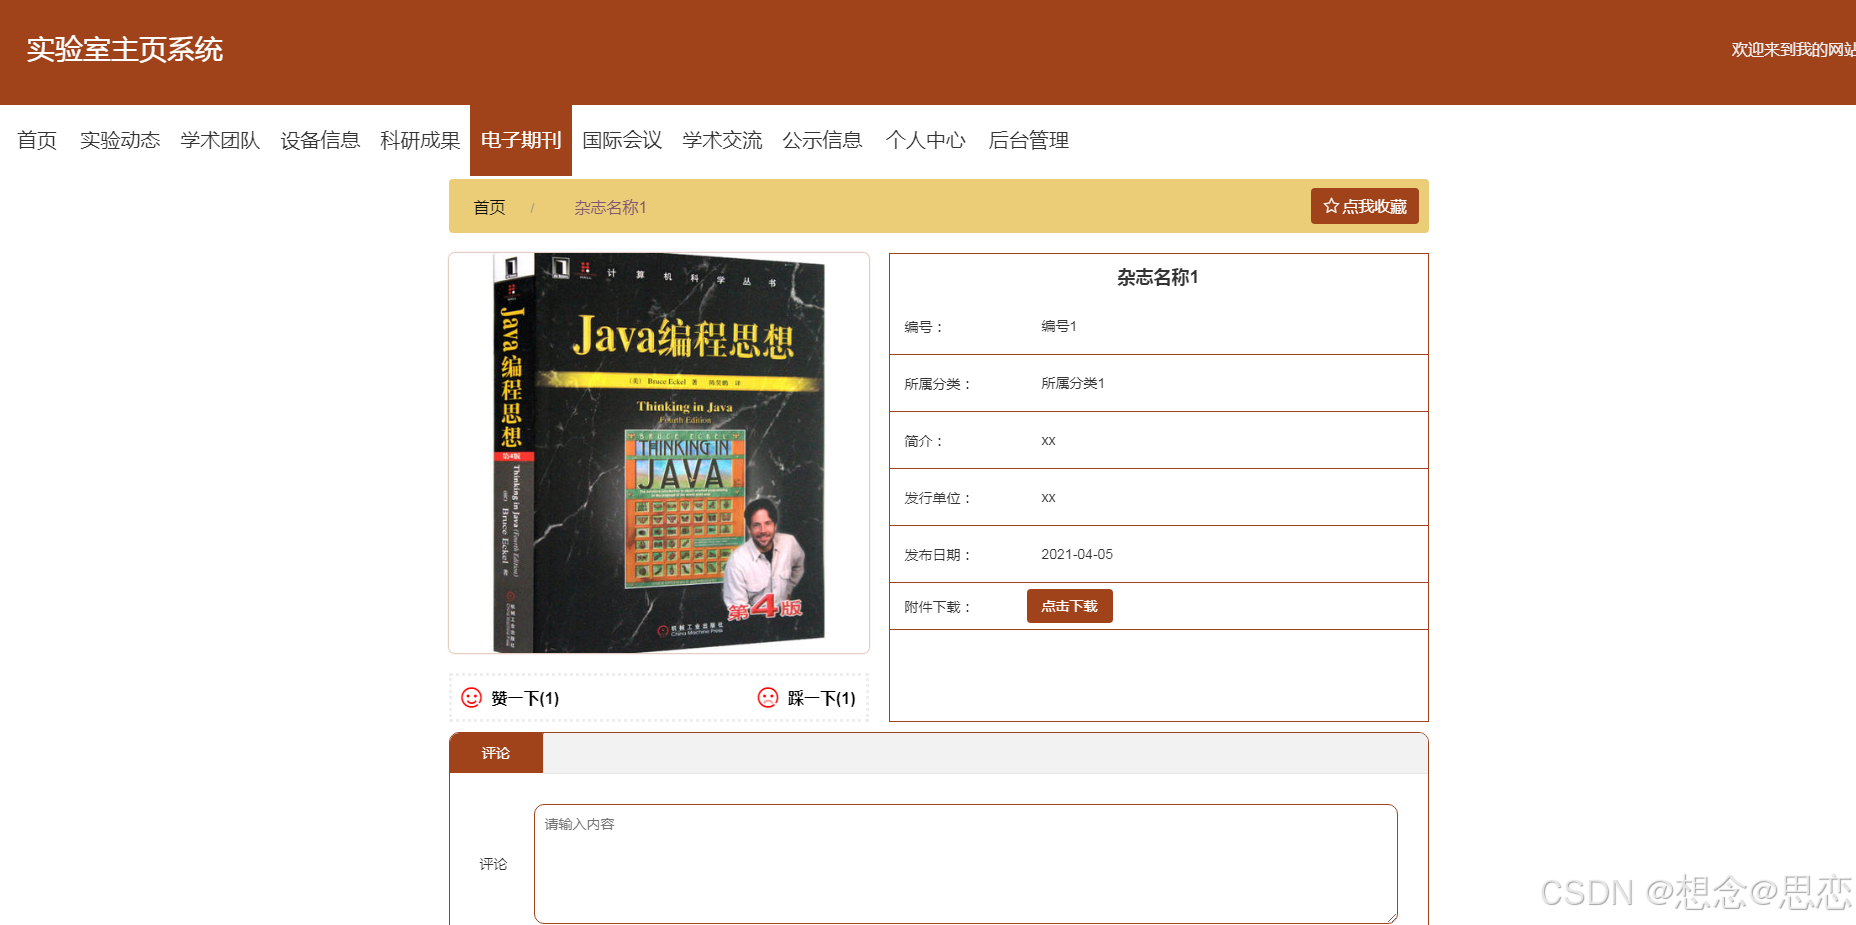Click the 杂志名称1 breadcrumb link
The height and width of the screenshot is (925, 1856).
610,207
